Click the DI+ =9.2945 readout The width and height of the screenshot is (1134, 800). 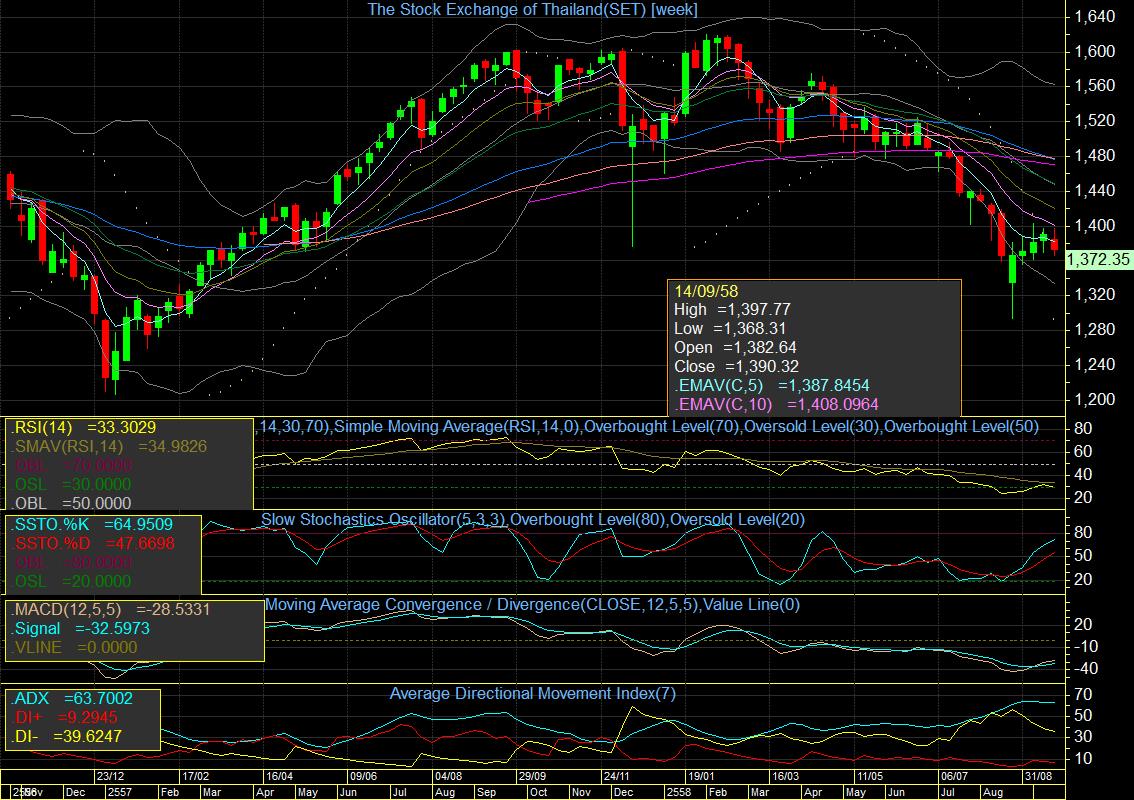pos(65,718)
